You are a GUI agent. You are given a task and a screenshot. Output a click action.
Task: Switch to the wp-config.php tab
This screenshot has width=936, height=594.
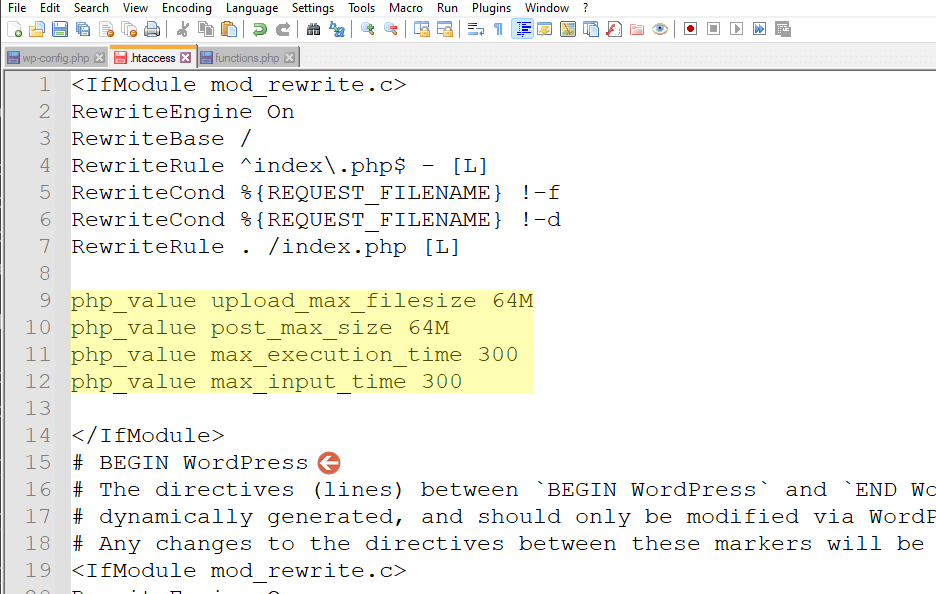tap(56, 58)
